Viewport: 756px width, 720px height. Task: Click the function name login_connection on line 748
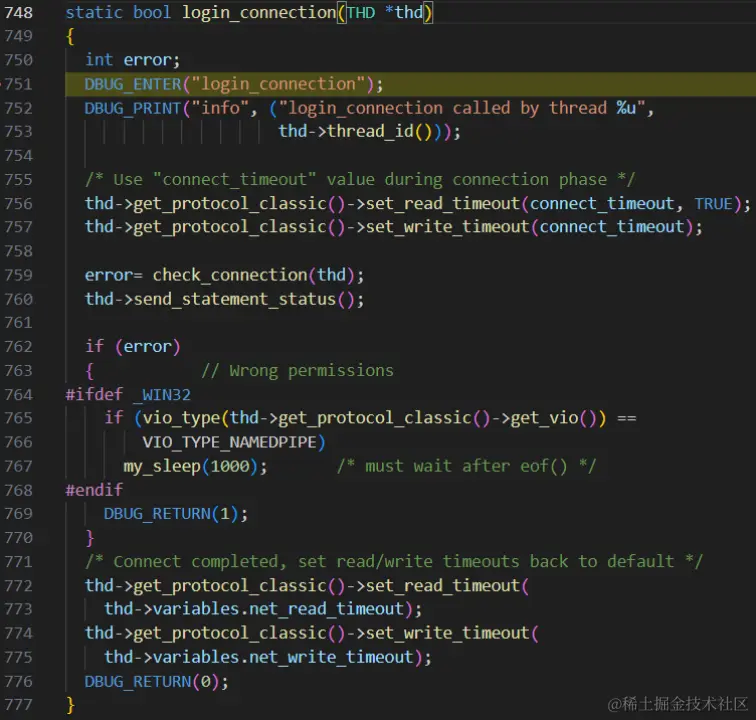258,12
